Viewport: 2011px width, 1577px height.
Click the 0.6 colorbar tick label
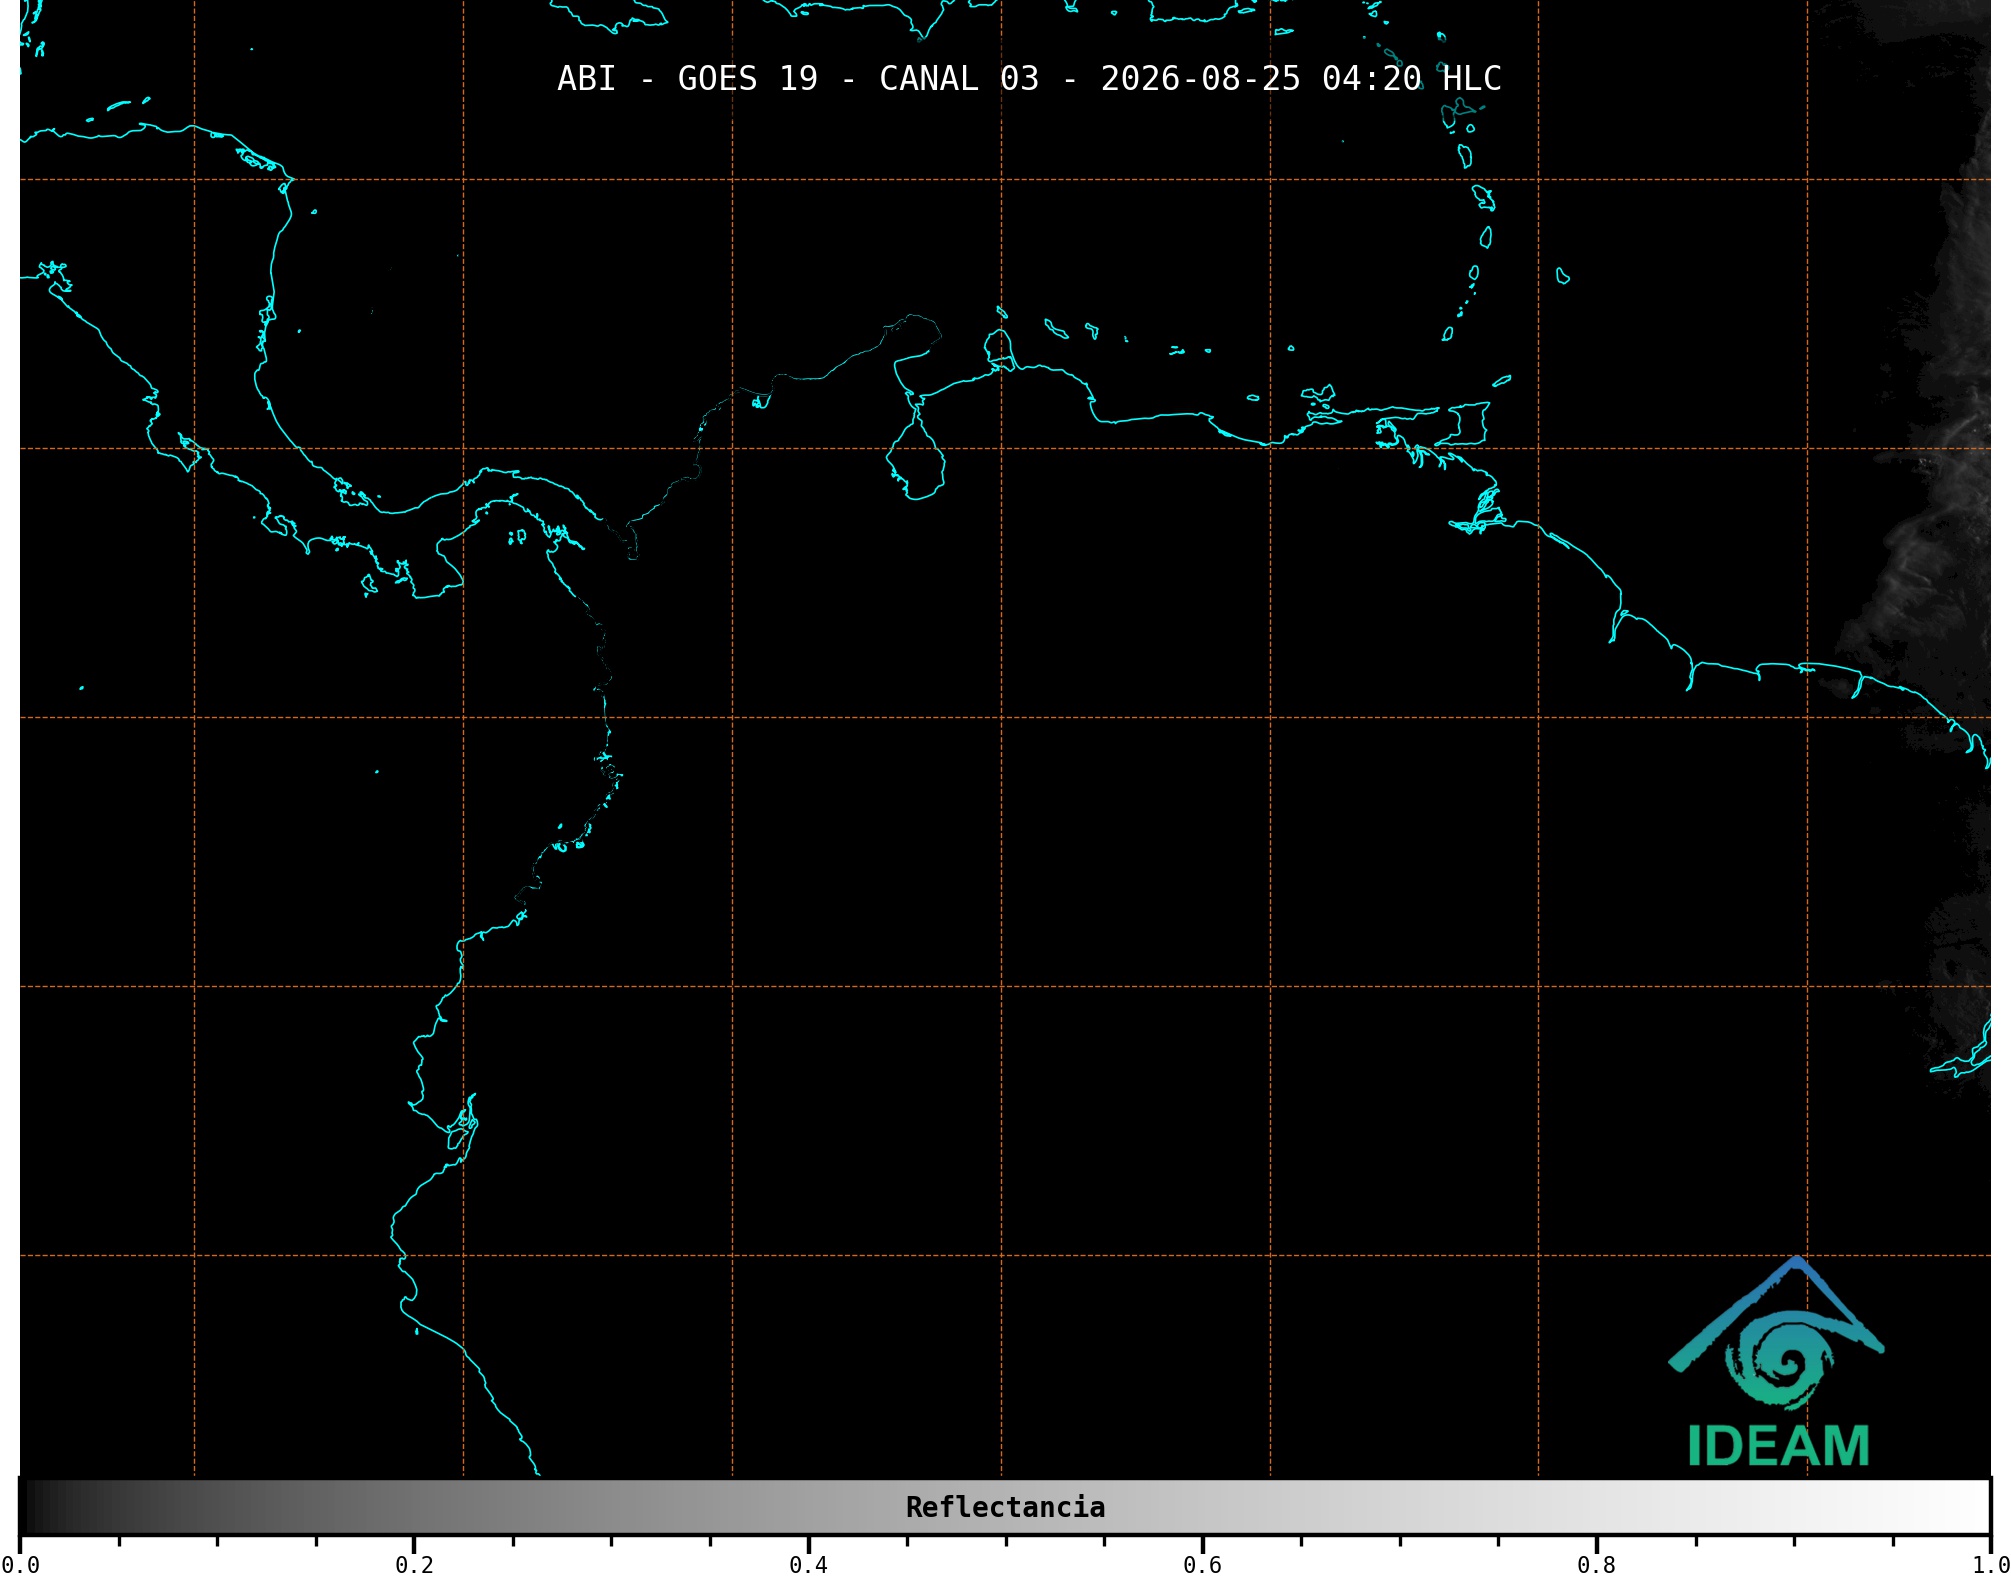[x=1202, y=1565]
